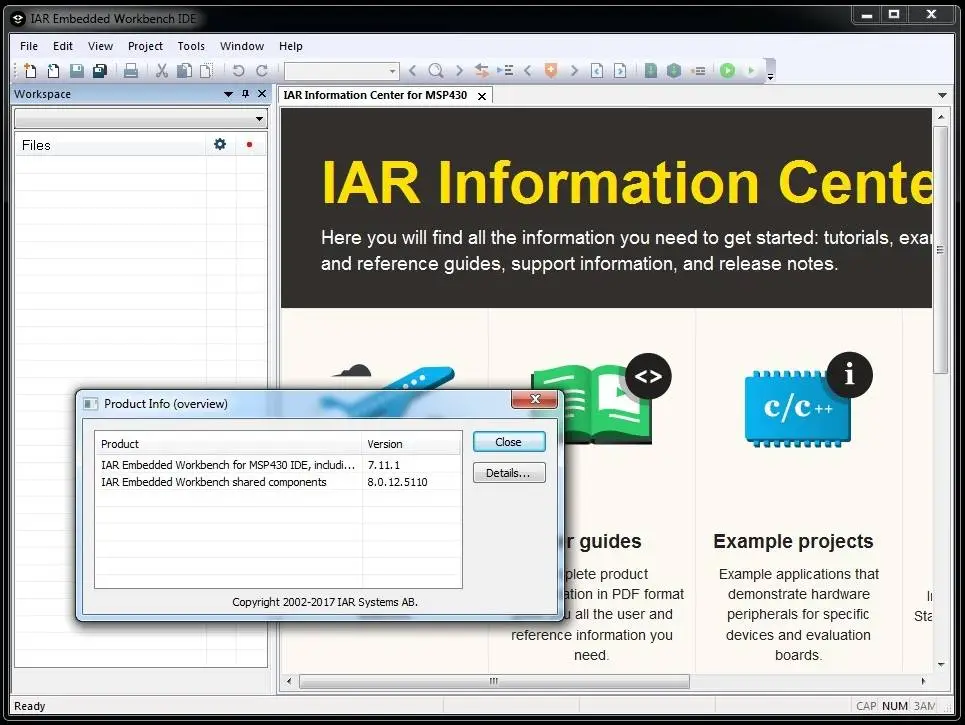Click the Save All toolbar icon

(100, 71)
